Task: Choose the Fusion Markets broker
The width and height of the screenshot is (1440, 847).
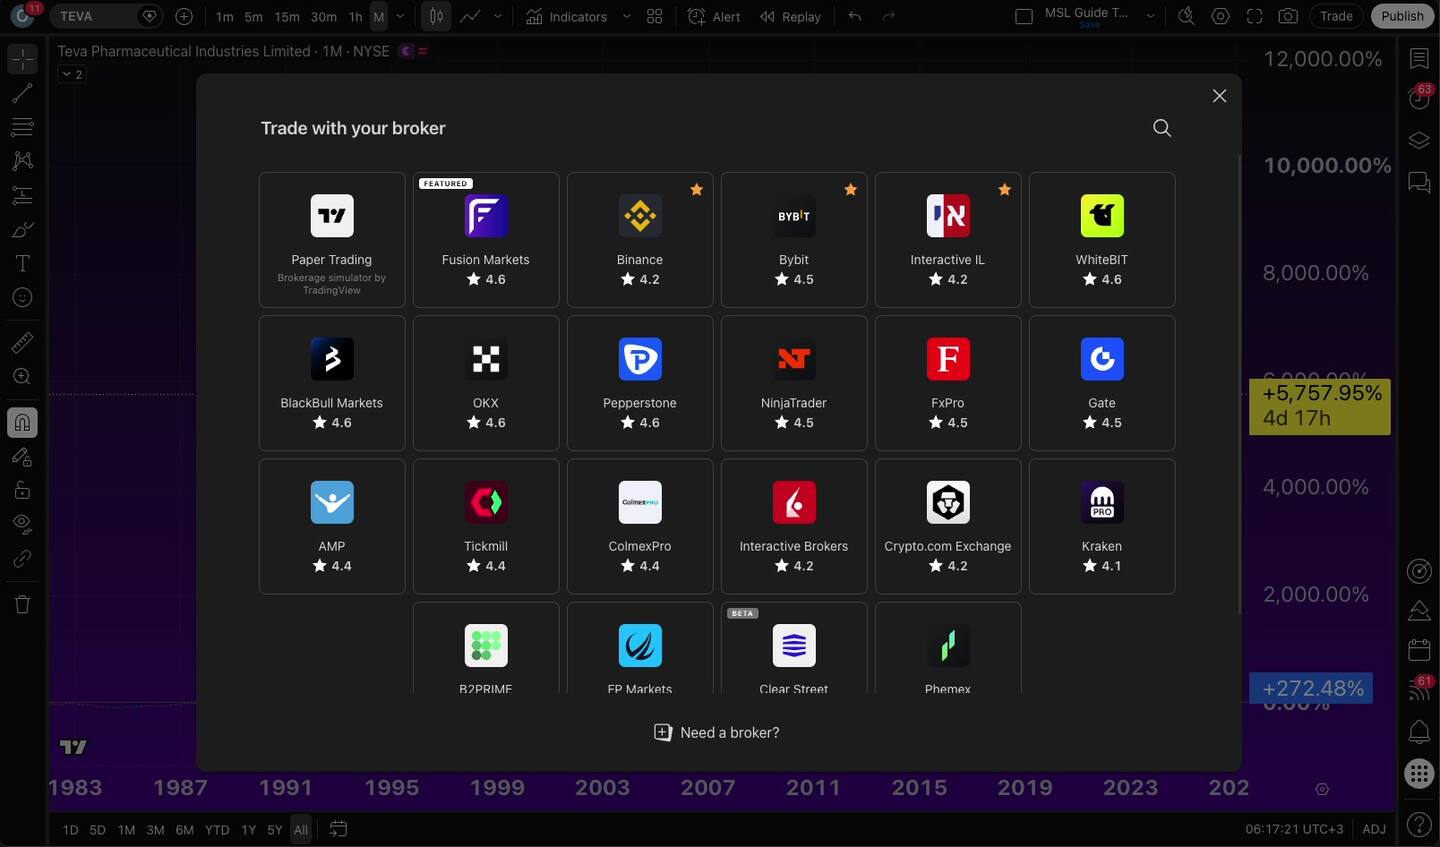Action: click(x=486, y=240)
